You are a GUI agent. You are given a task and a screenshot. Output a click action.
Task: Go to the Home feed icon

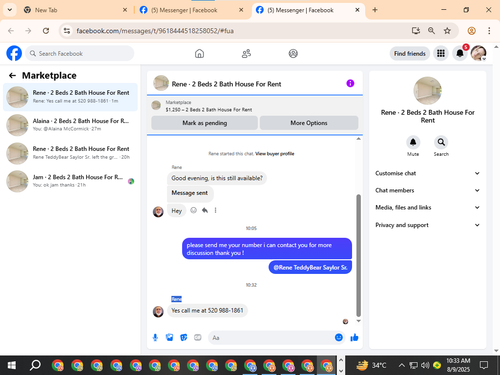pos(199,54)
